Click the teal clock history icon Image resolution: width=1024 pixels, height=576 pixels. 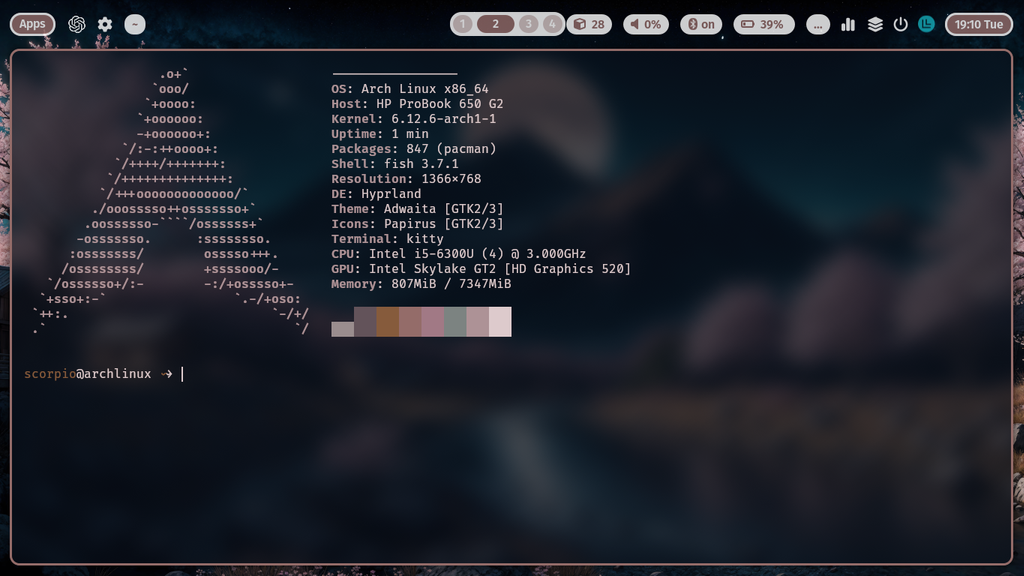point(926,24)
